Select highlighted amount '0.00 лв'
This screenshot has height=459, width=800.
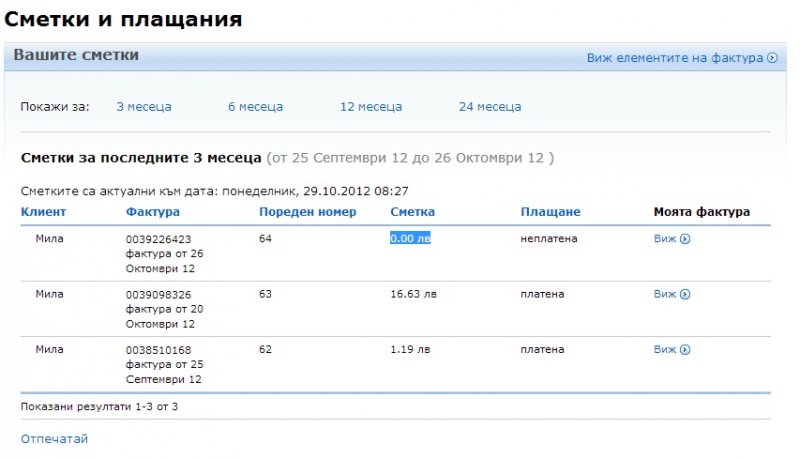[410, 238]
